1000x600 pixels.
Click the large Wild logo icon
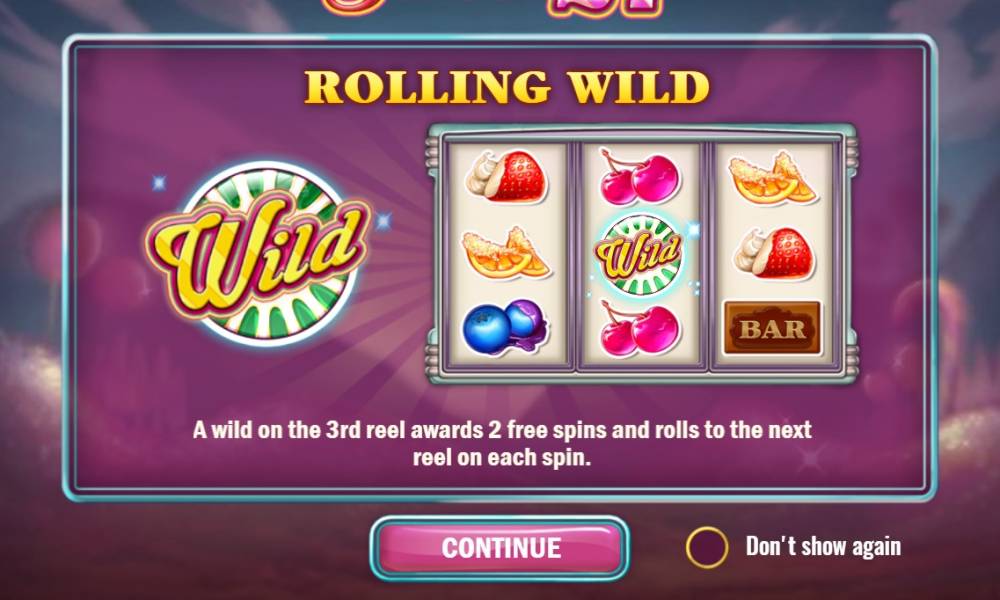tap(258, 252)
